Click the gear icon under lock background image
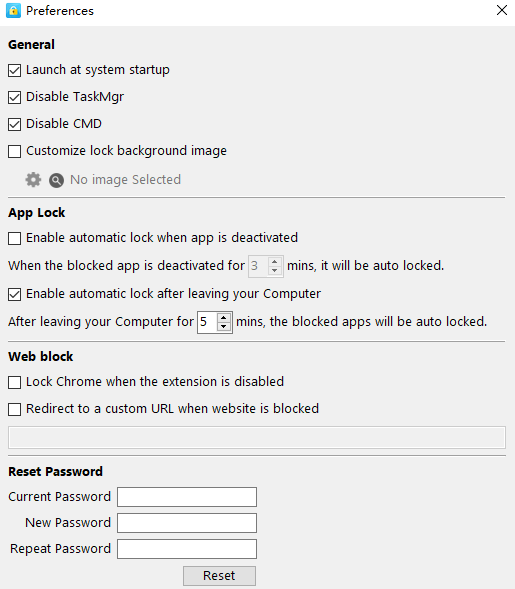The image size is (515, 589). click(33, 180)
